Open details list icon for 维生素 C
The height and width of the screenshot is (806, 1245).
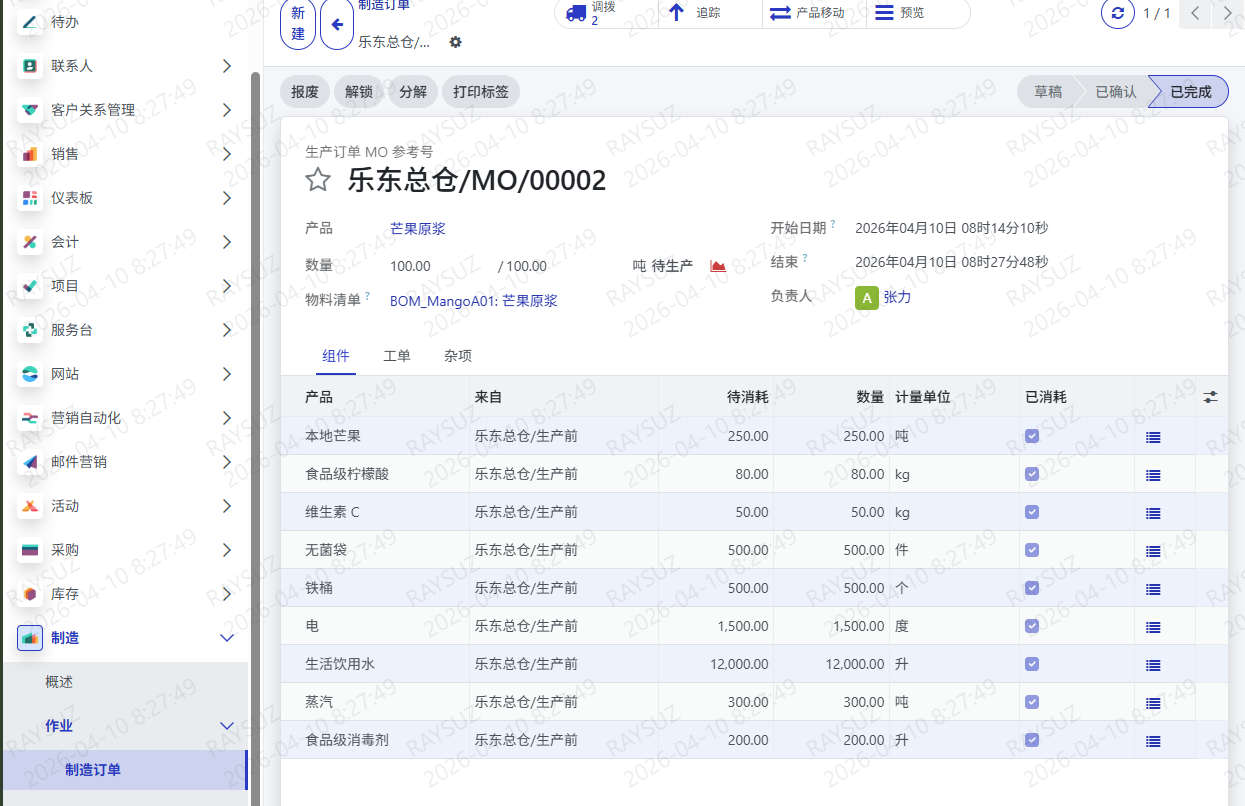click(x=1153, y=513)
